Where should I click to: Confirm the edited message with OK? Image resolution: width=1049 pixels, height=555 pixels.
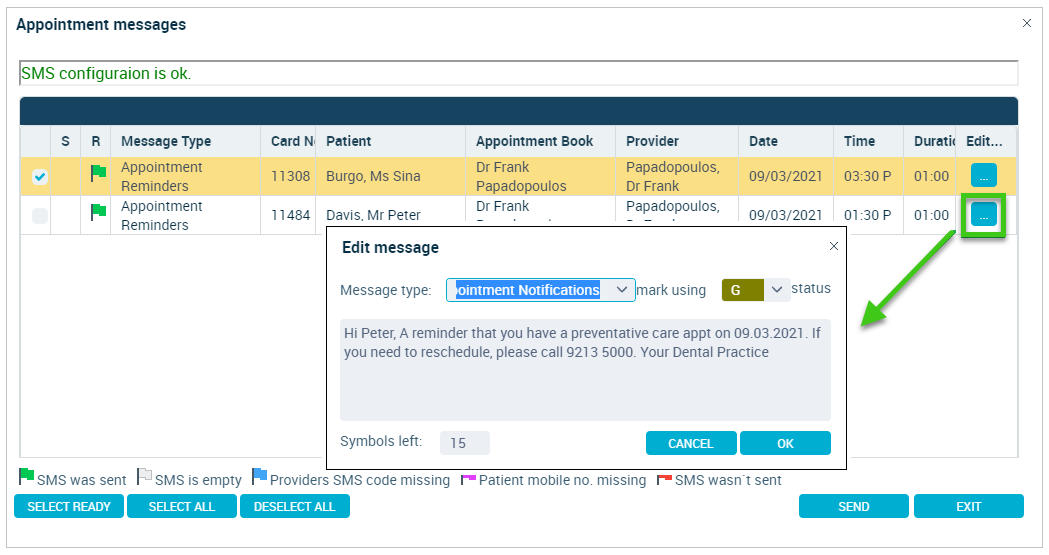coord(785,443)
